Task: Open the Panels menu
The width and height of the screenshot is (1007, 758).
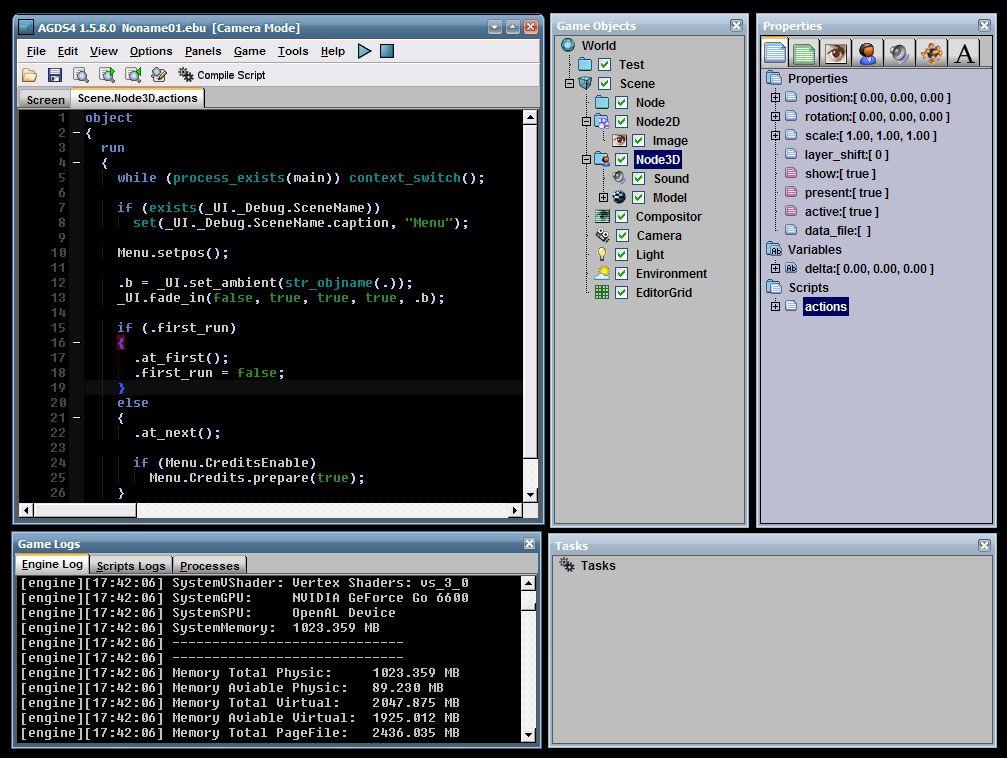Action: pos(203,51)
